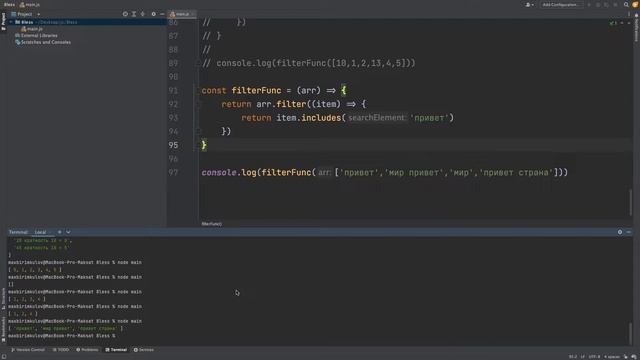Open the Structure vertical side tab

coord(3,298)
